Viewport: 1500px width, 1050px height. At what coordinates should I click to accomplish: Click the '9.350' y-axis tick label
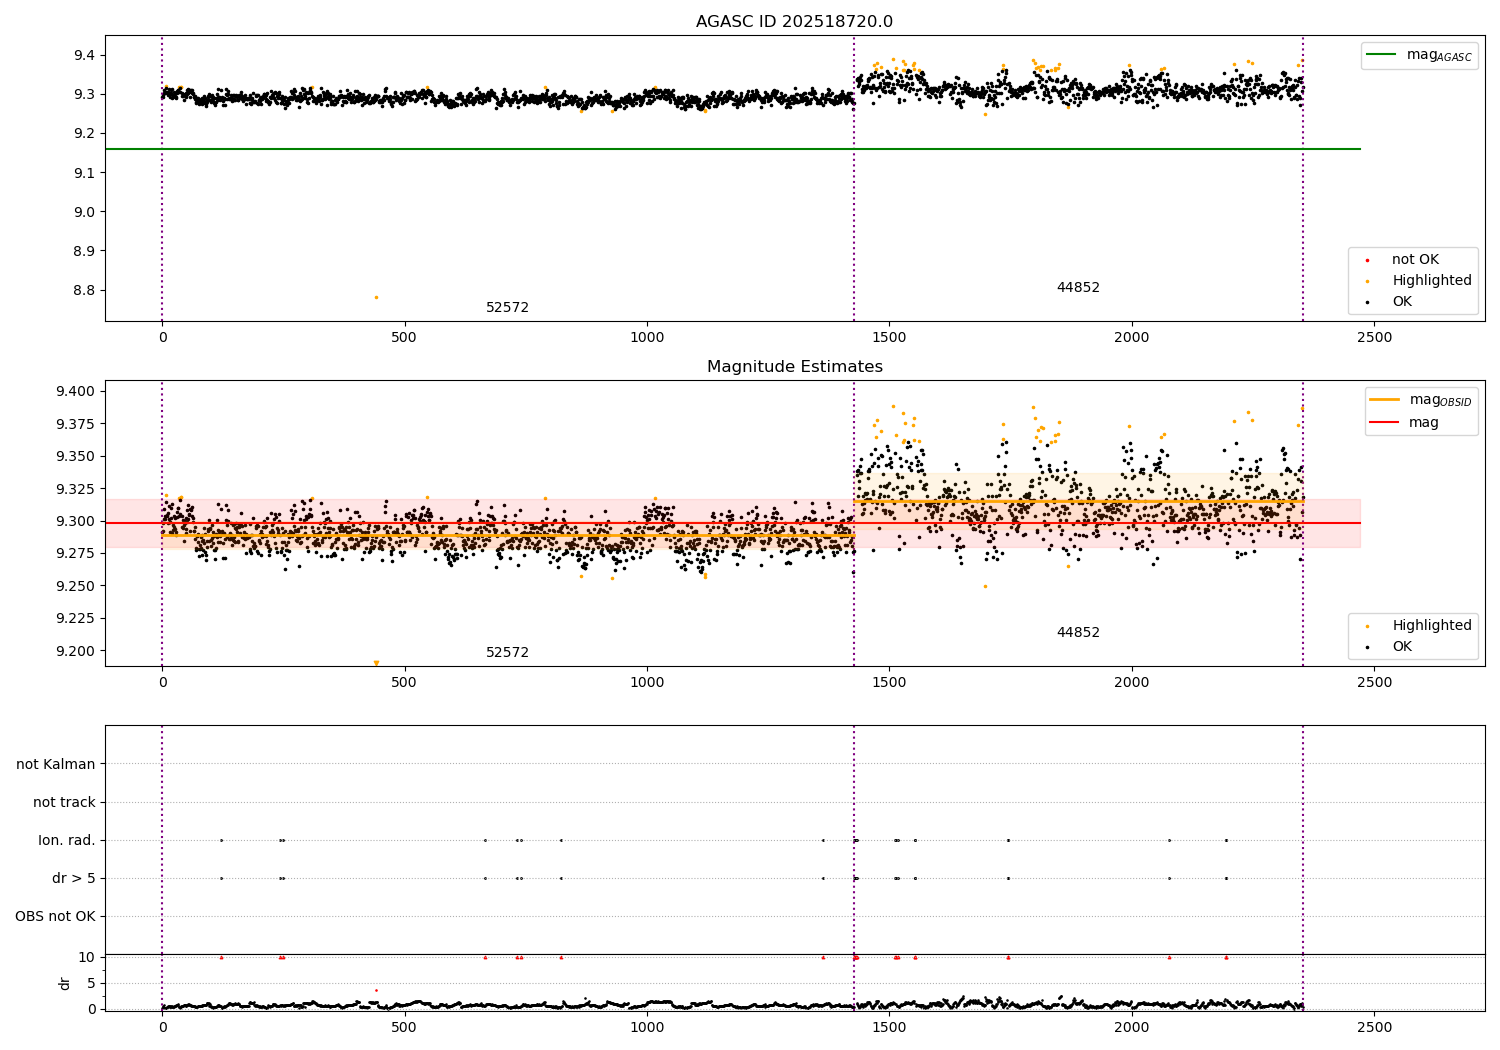coord(75,457)
